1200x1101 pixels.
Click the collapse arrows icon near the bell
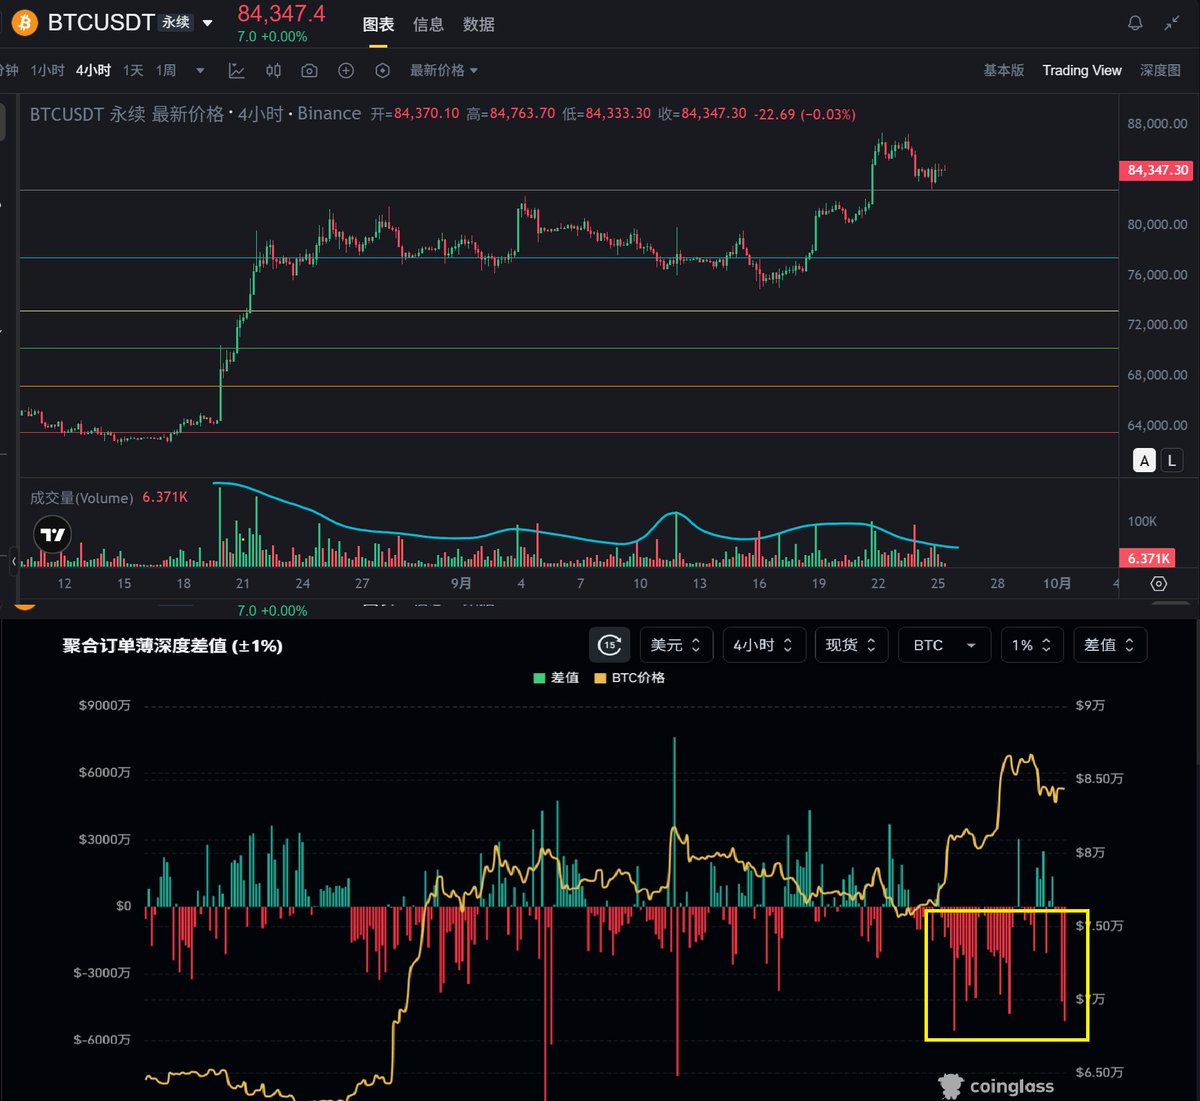[x=1172, y=23]
